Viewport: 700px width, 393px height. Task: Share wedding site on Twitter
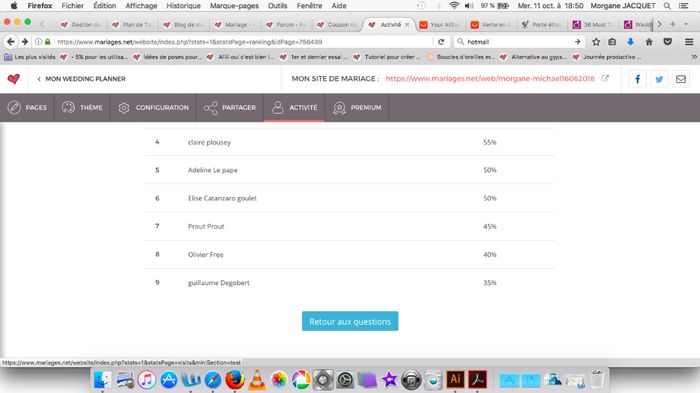(x=659, y=79)
